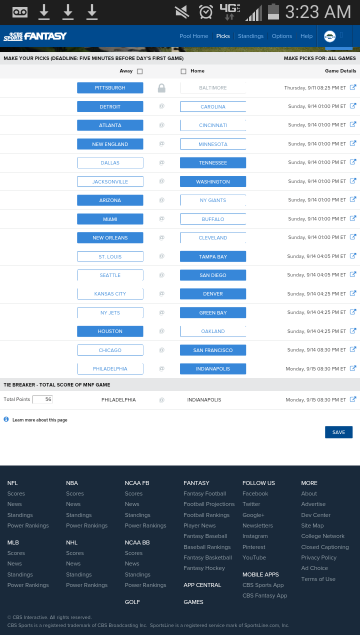Click Learn more about this page
Viewport: 360px width, 640px height.
(40, 420)
